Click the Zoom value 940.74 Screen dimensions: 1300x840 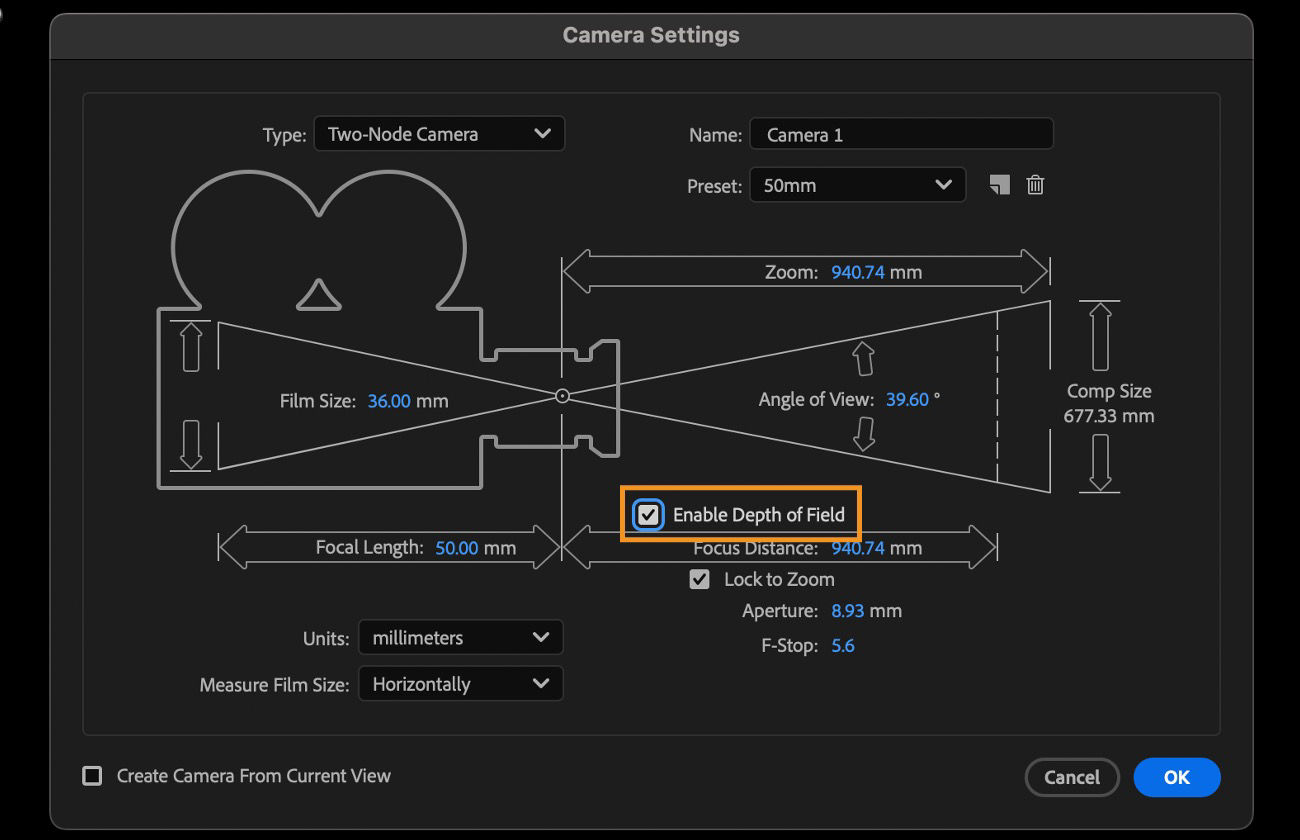[858, 272]
